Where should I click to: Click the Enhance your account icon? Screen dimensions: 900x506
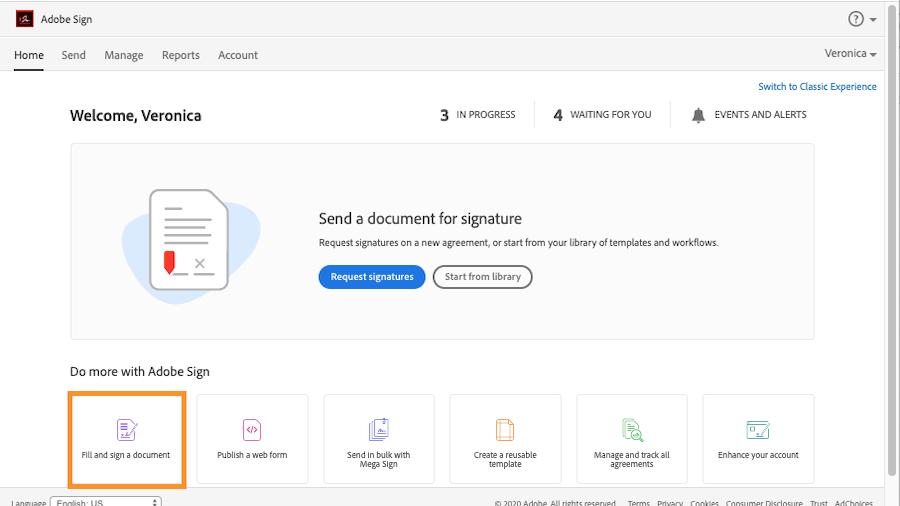pos(758,430)
